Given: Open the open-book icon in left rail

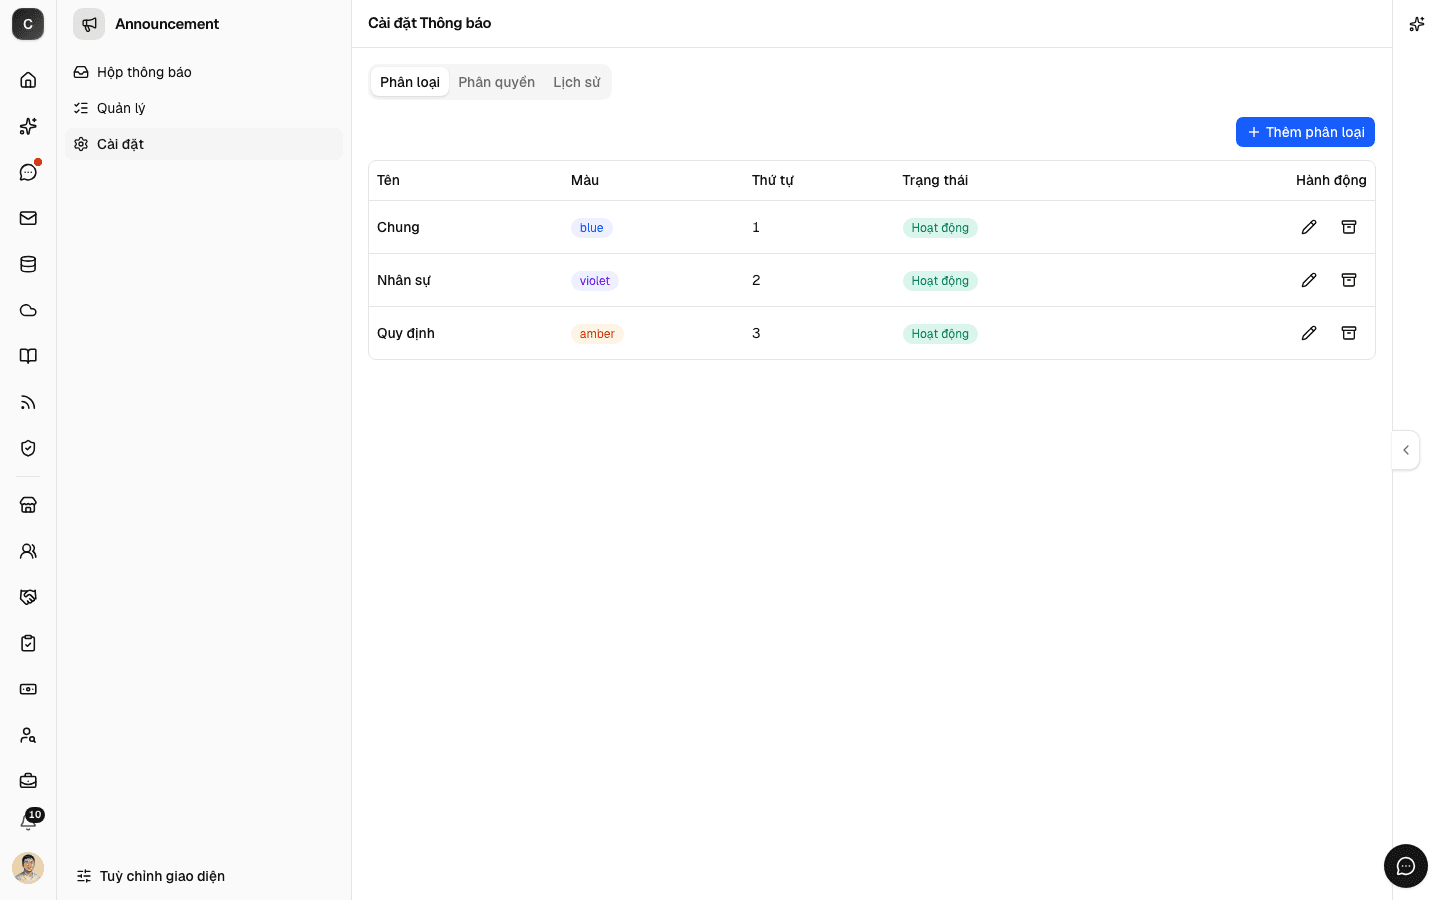Looking at the screenshot, I should 28,356.
